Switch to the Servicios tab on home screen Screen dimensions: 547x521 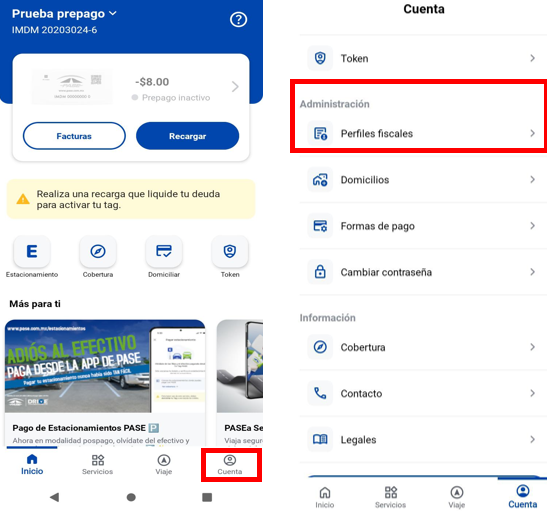(x=98, y=464)
